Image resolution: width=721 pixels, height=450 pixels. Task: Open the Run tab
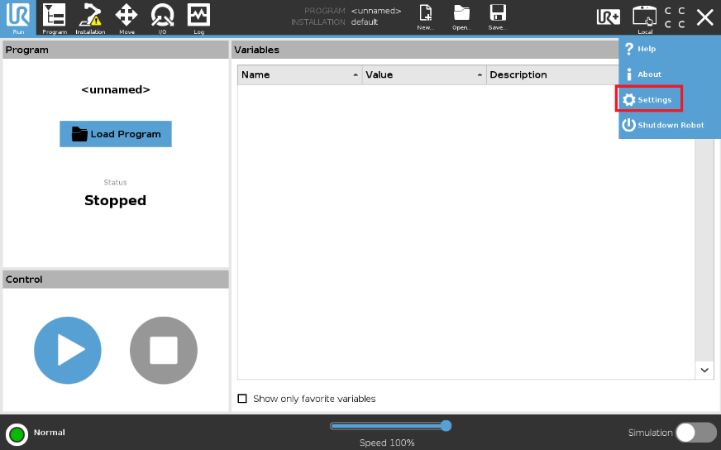18,18
